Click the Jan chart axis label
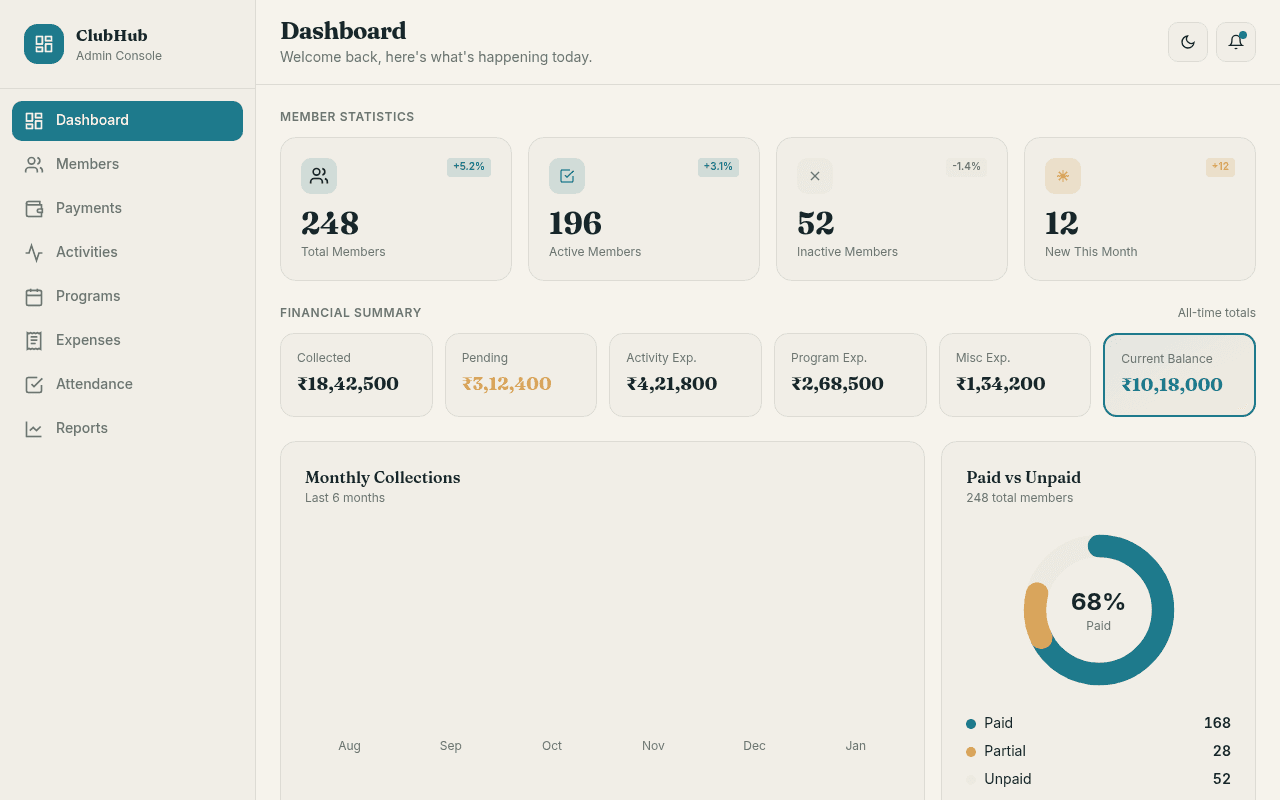The height and width of the screenshot is (800, 1280). [856, 746]
